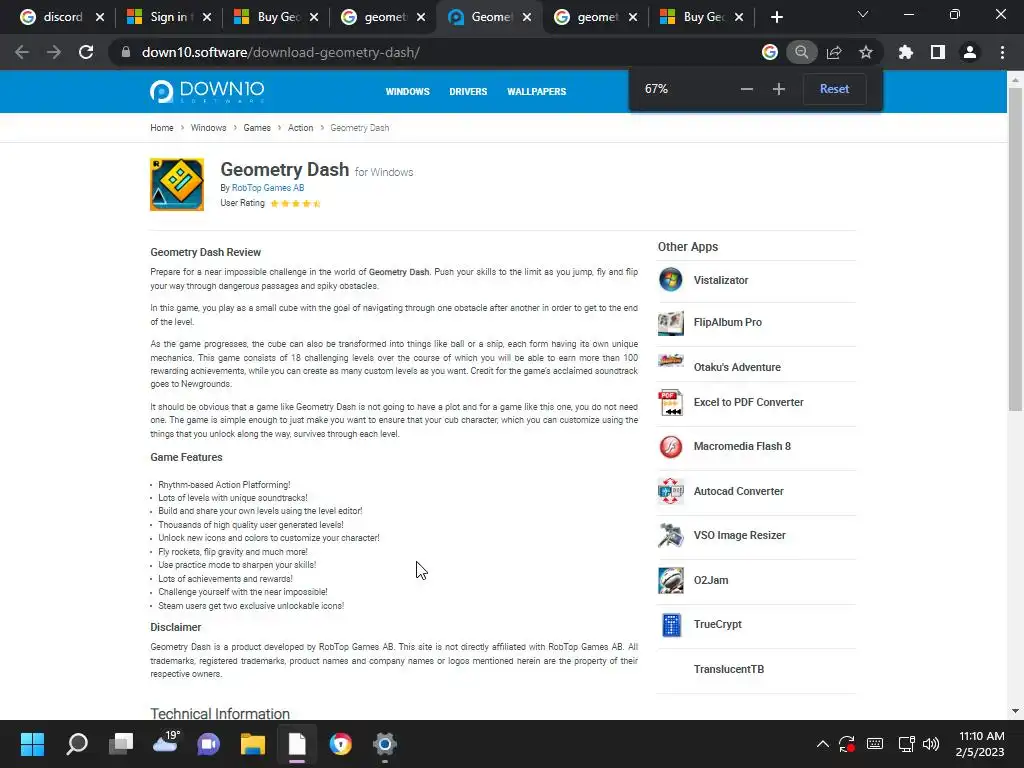
Task: Open taskbar Search
Action: 77,744
